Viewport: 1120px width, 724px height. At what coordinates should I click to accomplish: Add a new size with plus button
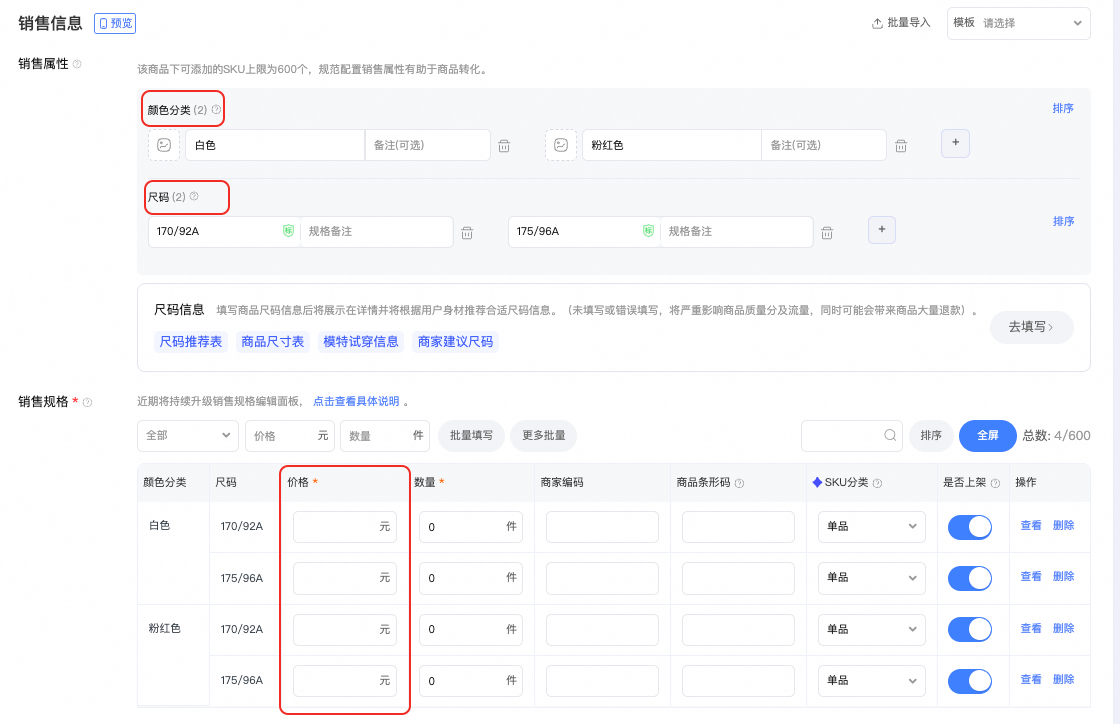coord(881,230)
